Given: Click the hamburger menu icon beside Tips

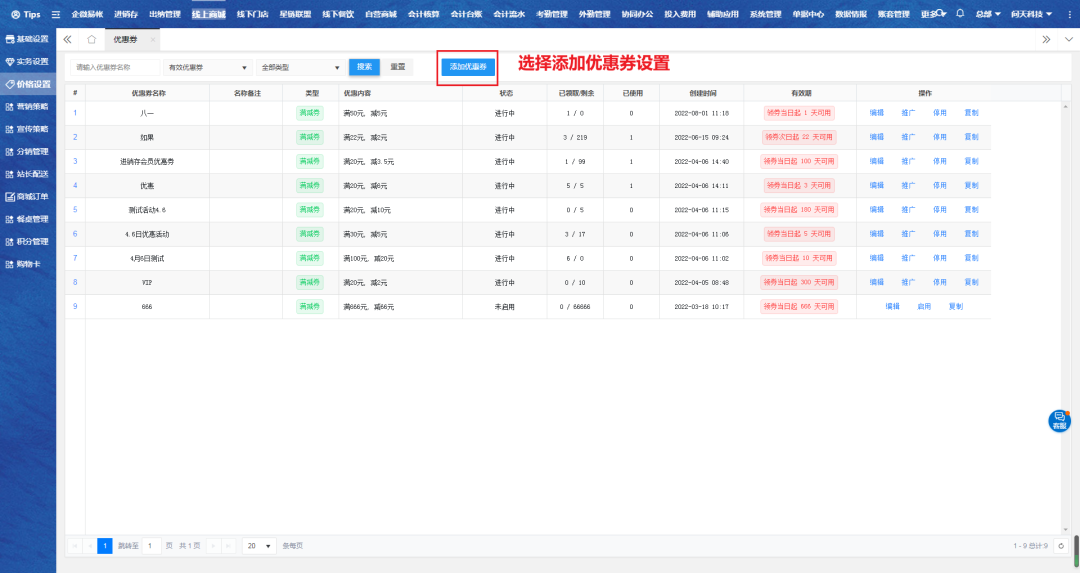Looking at the screenshot, I should 56,14.
